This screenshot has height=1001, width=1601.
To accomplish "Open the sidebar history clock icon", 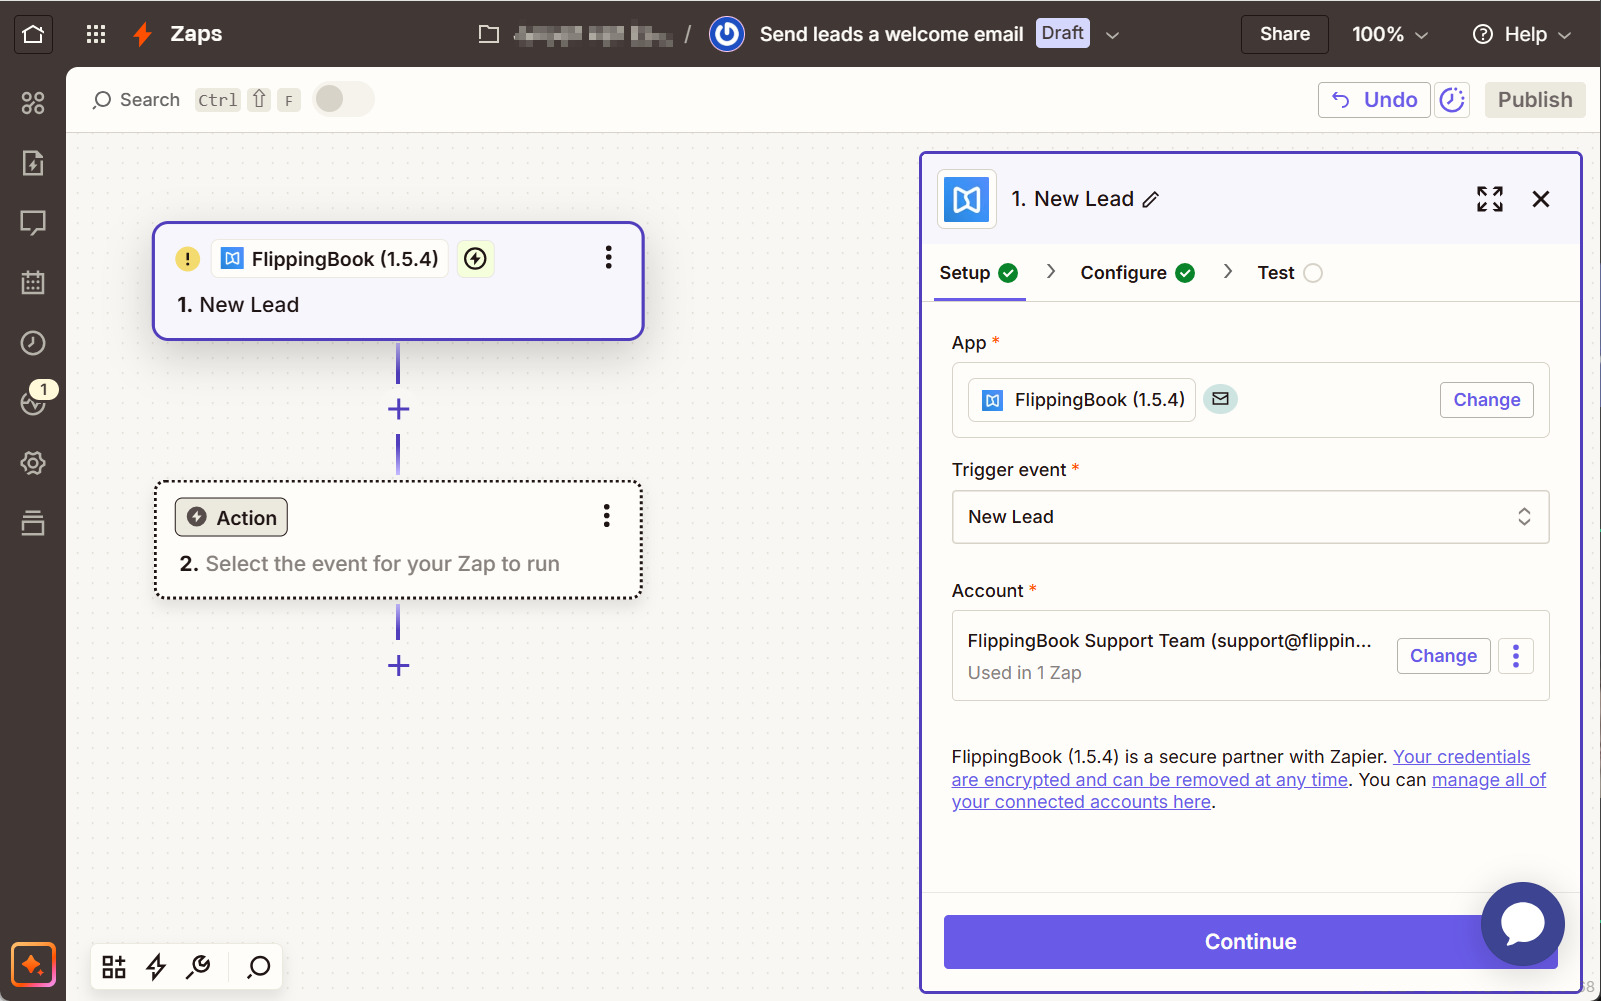I will tap(33, 343).
